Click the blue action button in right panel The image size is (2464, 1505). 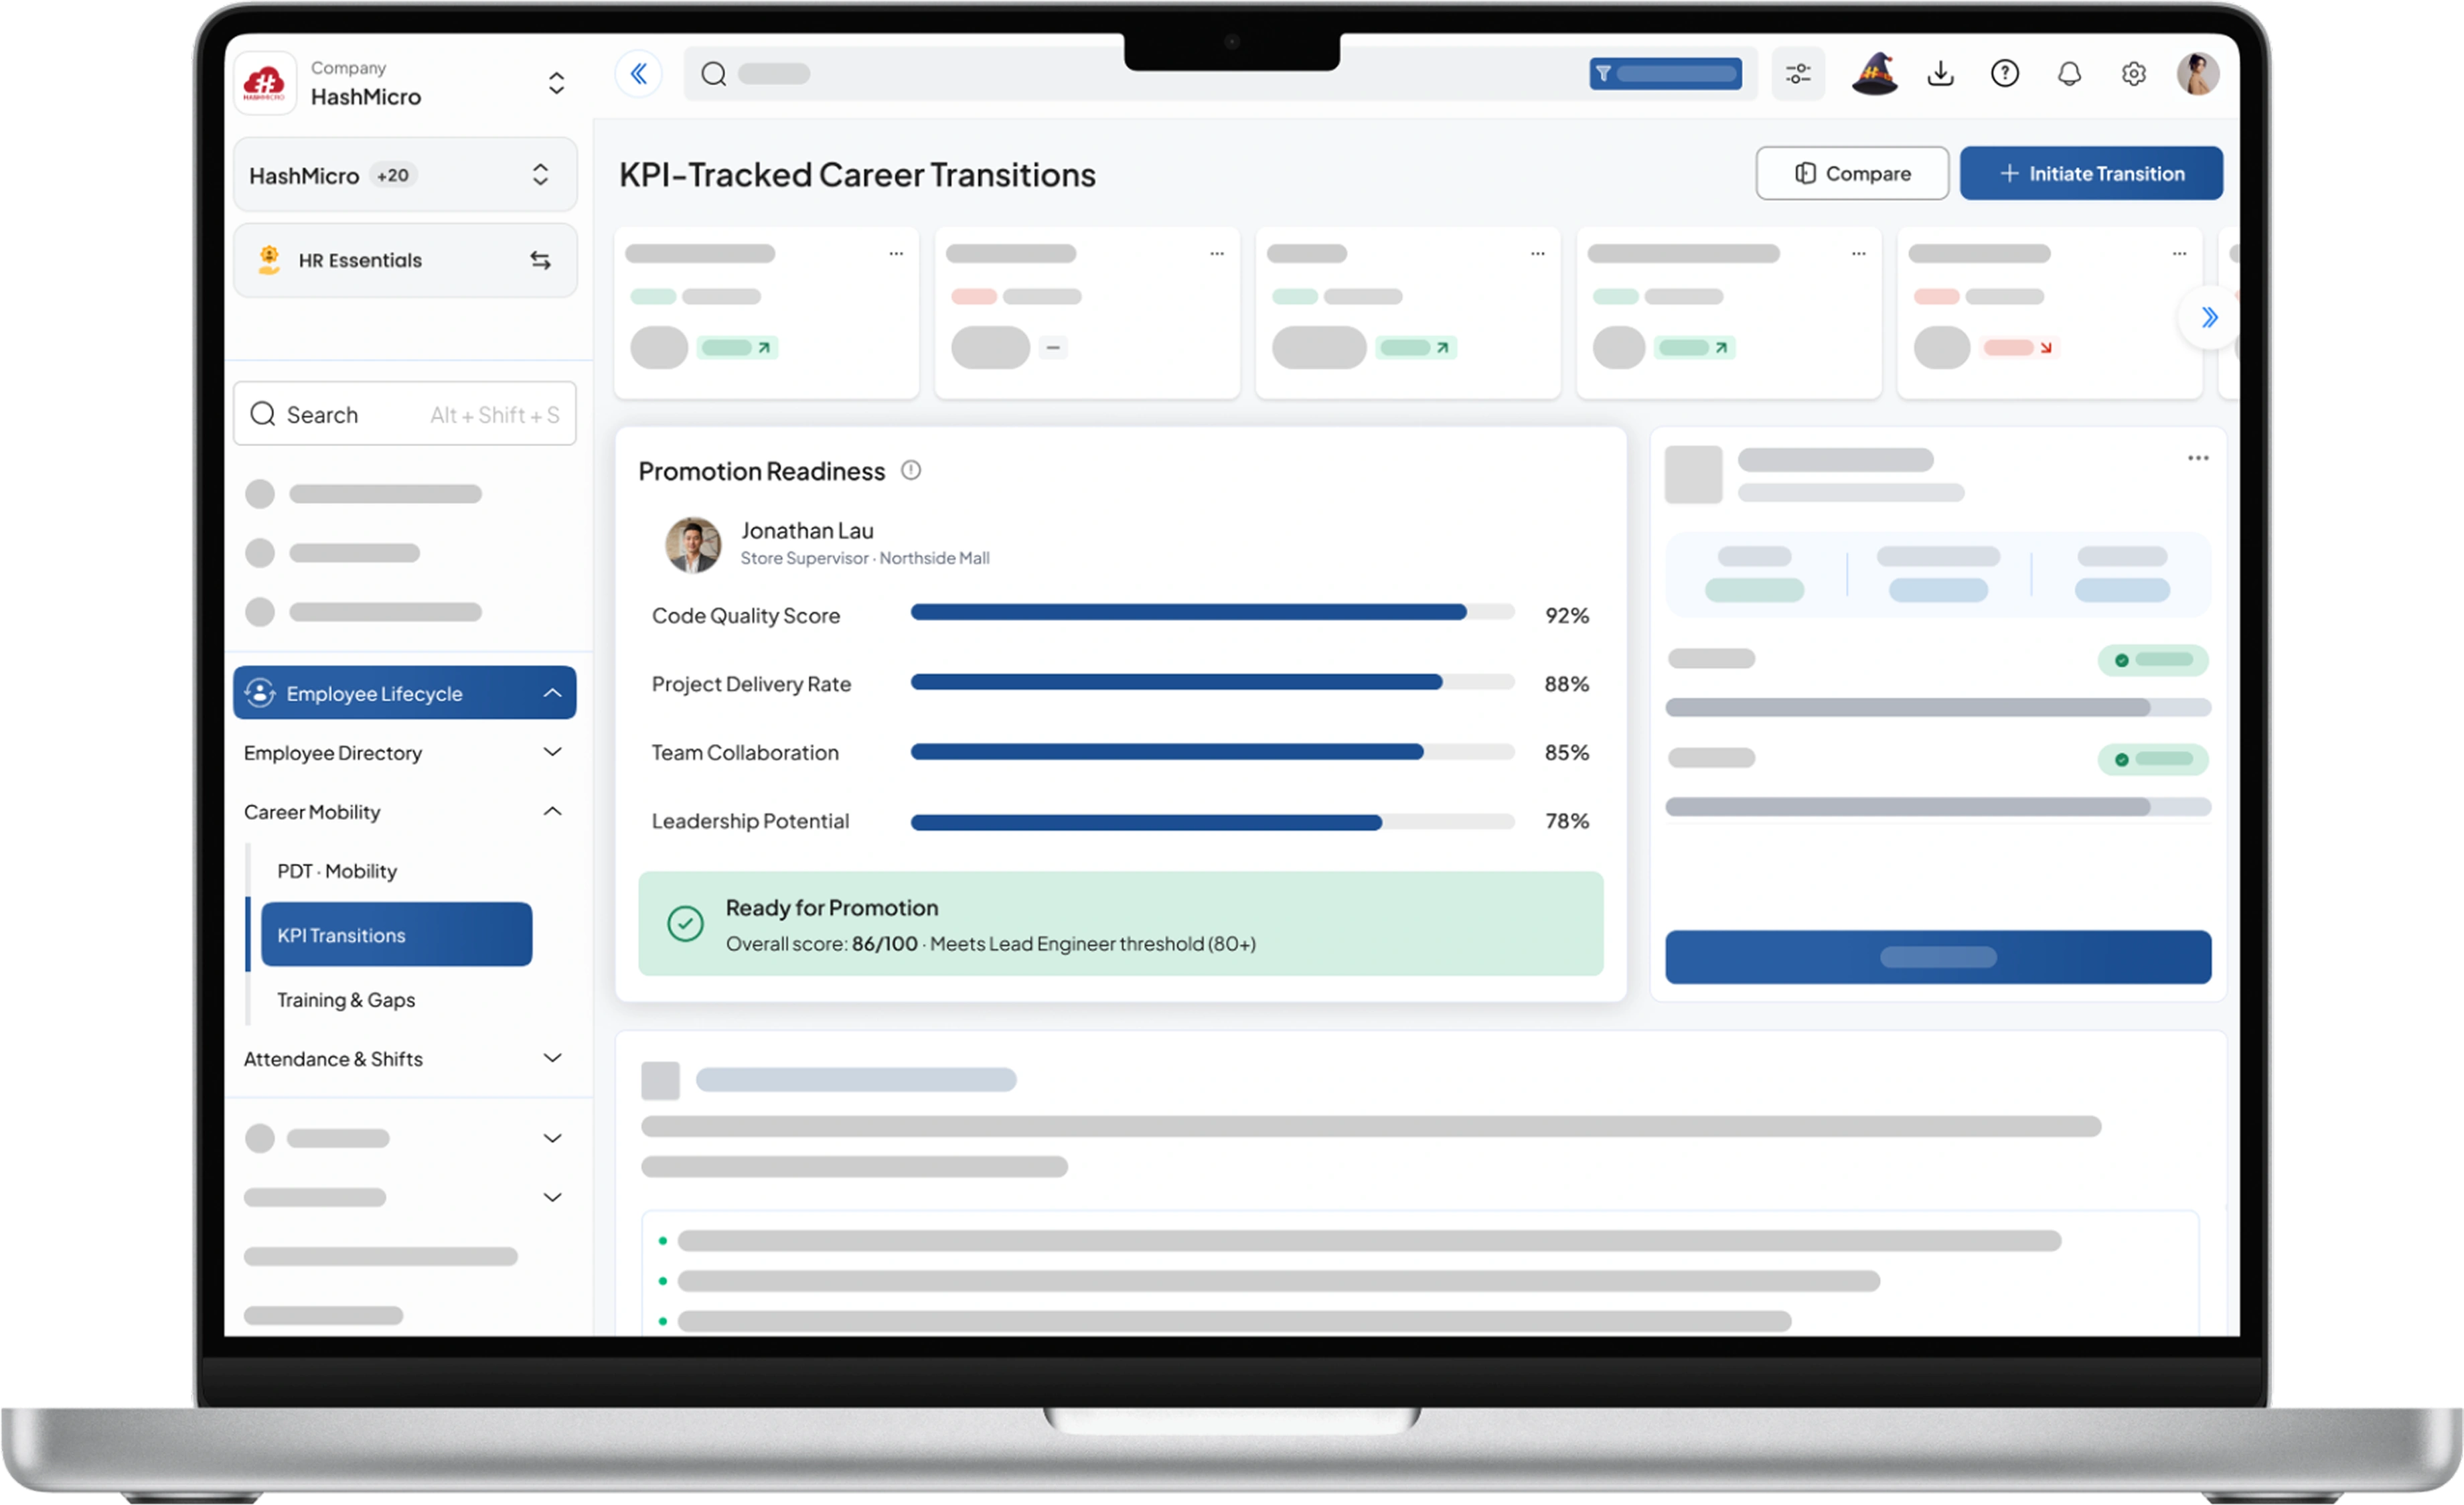click(x=1938, y=957)
